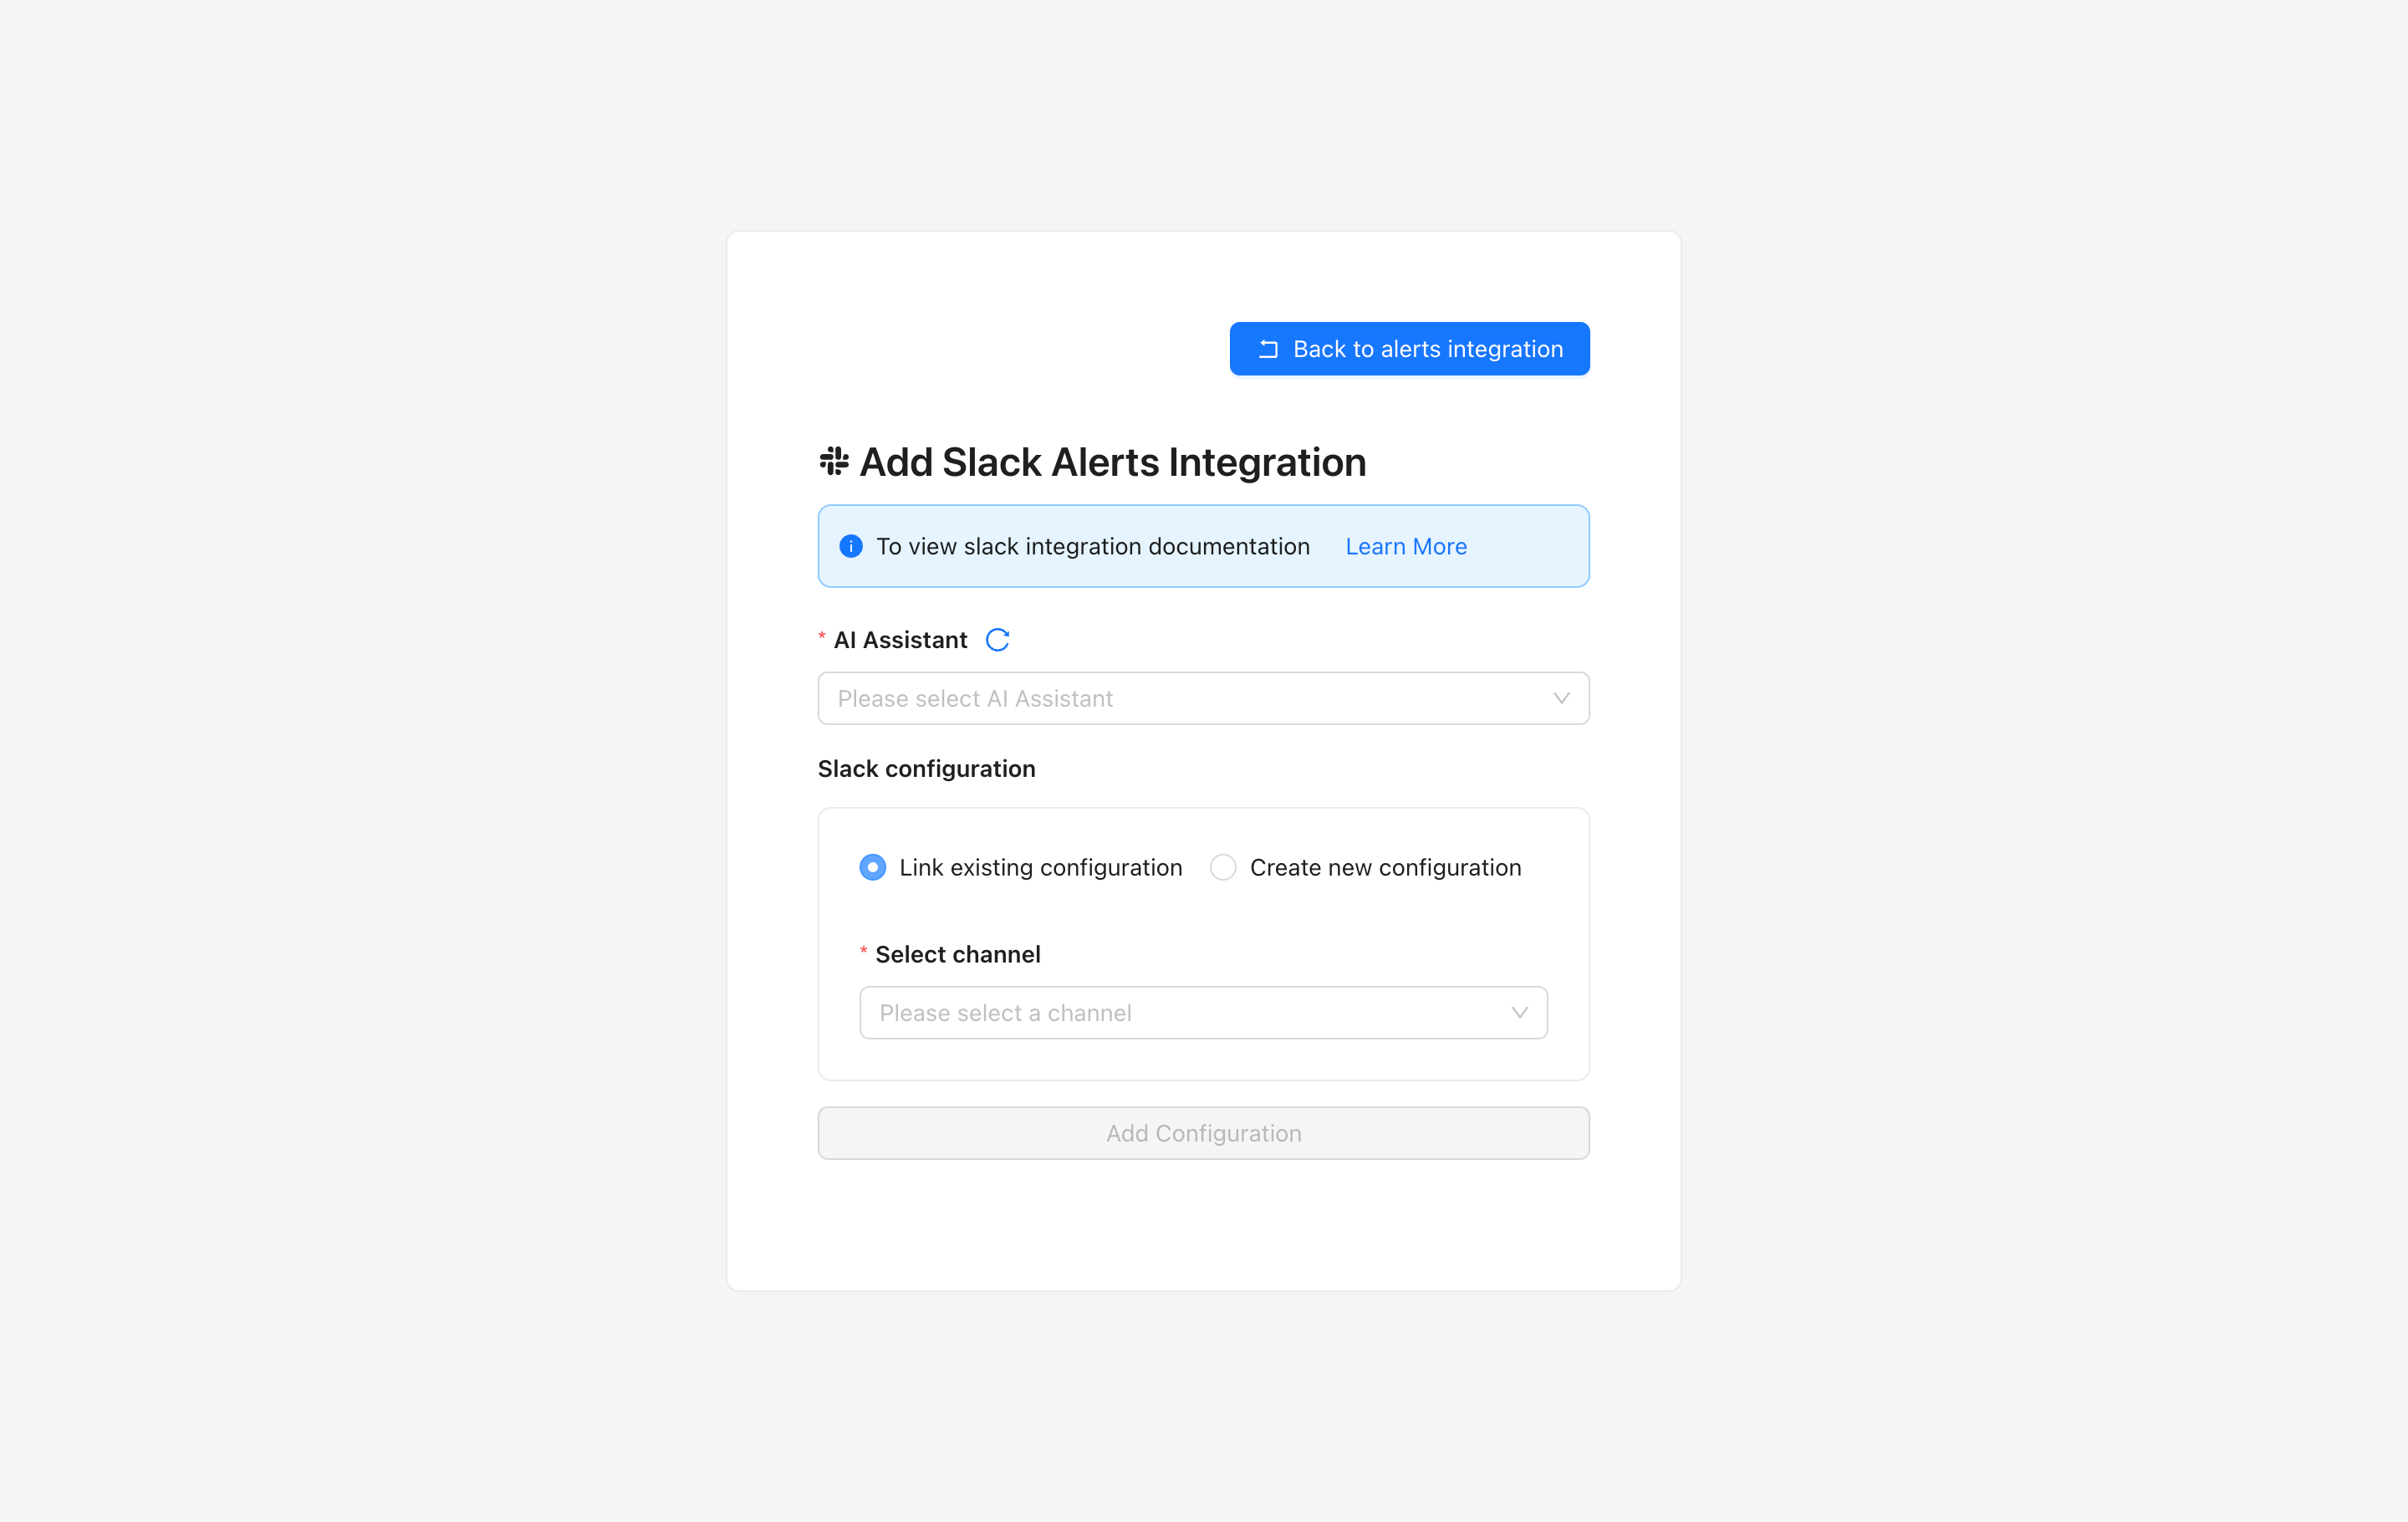Open the Learn More documentation link
This screenshot has height=1522, width=2408.
[x=1406, y=546]
